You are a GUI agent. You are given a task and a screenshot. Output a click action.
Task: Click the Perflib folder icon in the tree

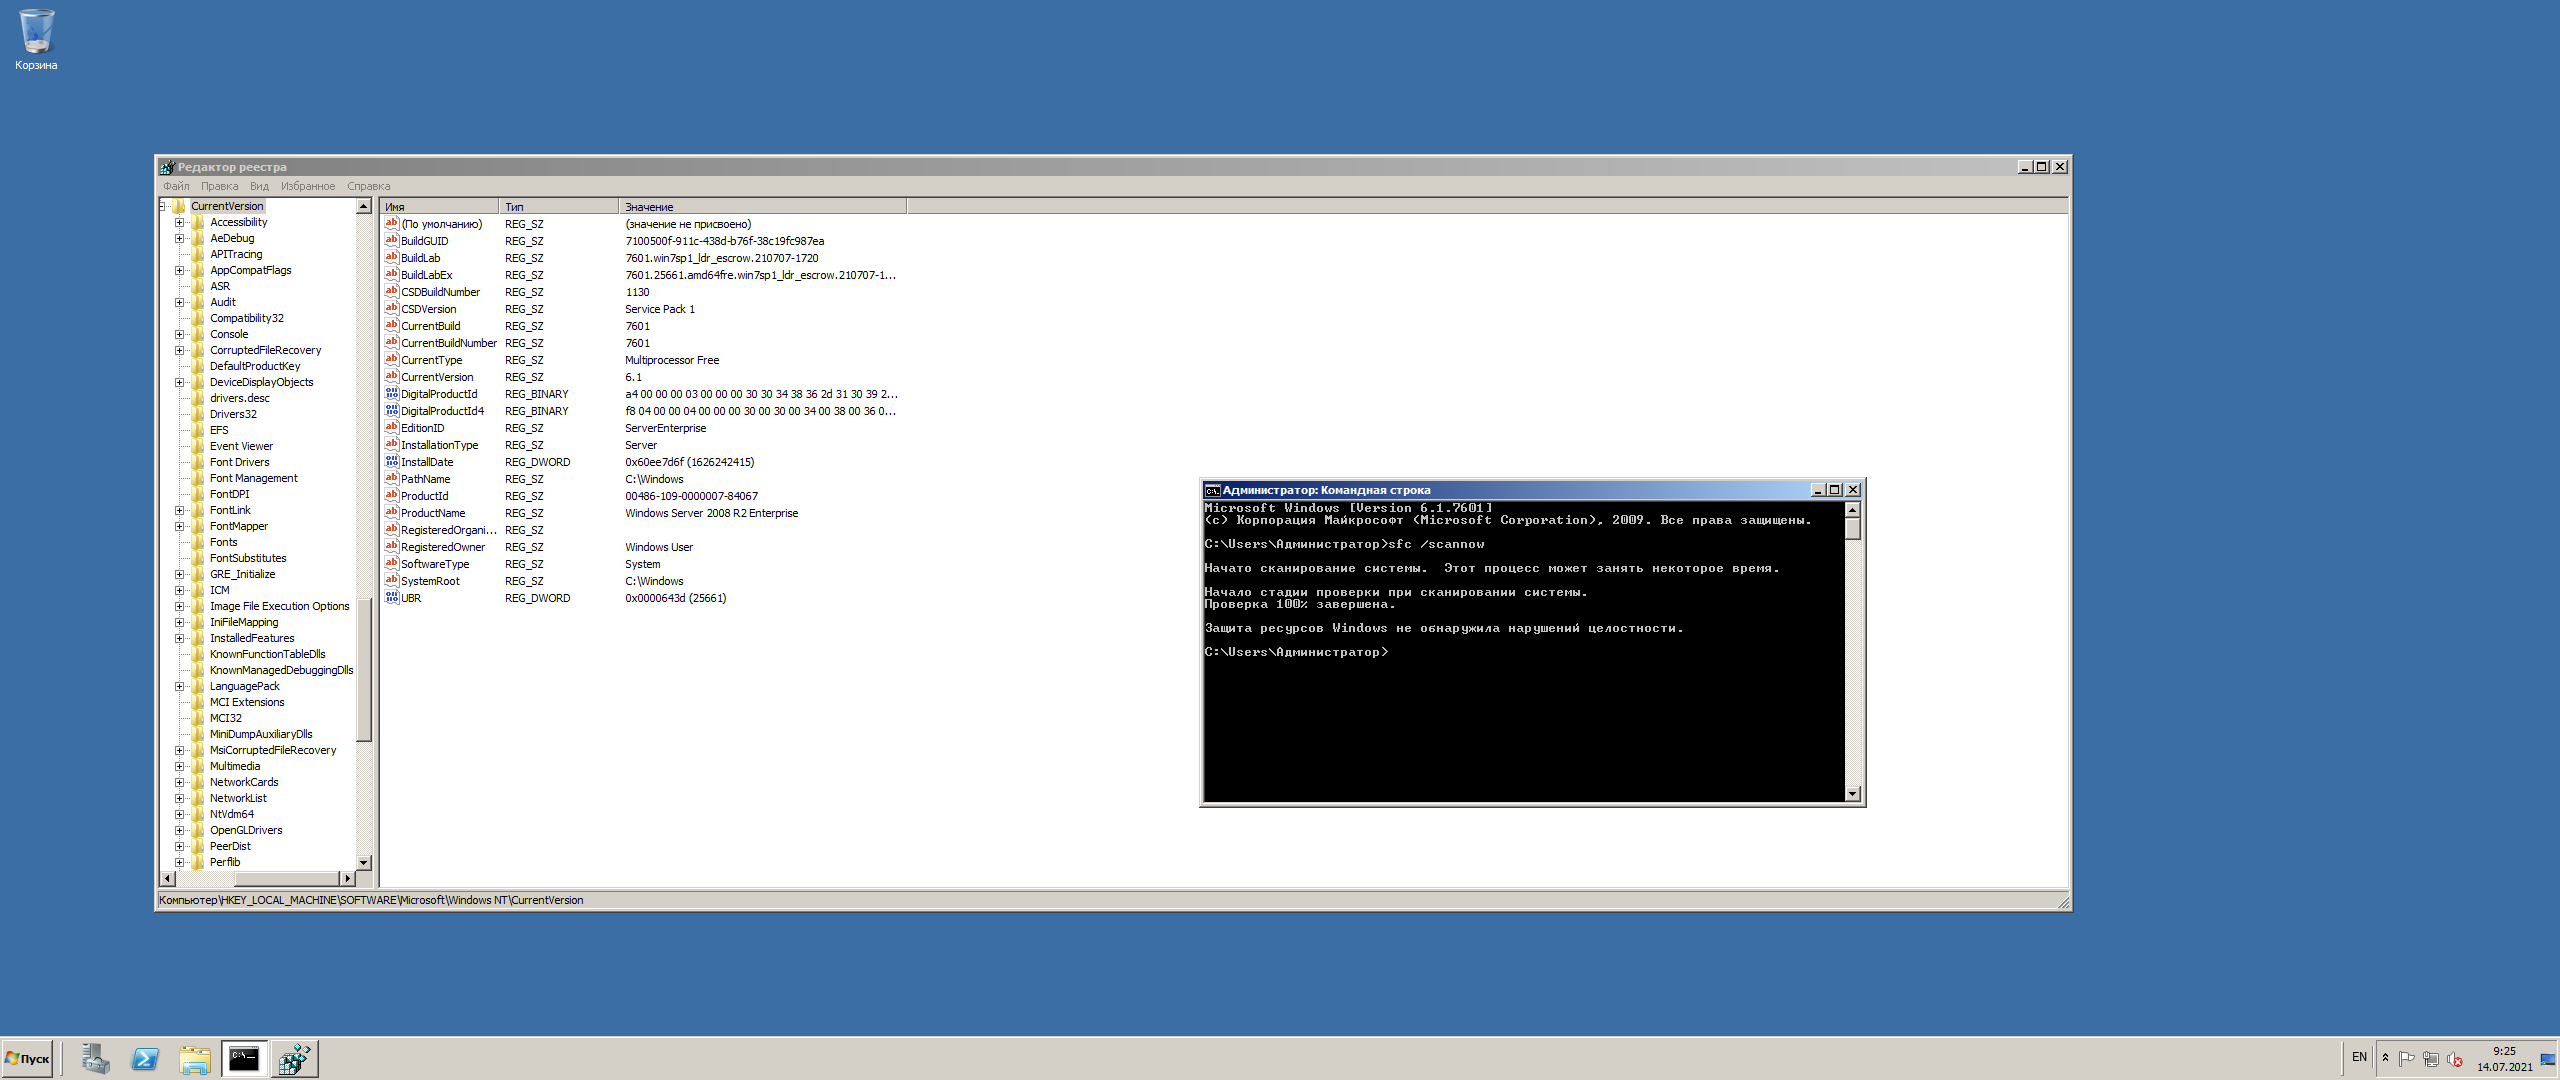point(198,862)
